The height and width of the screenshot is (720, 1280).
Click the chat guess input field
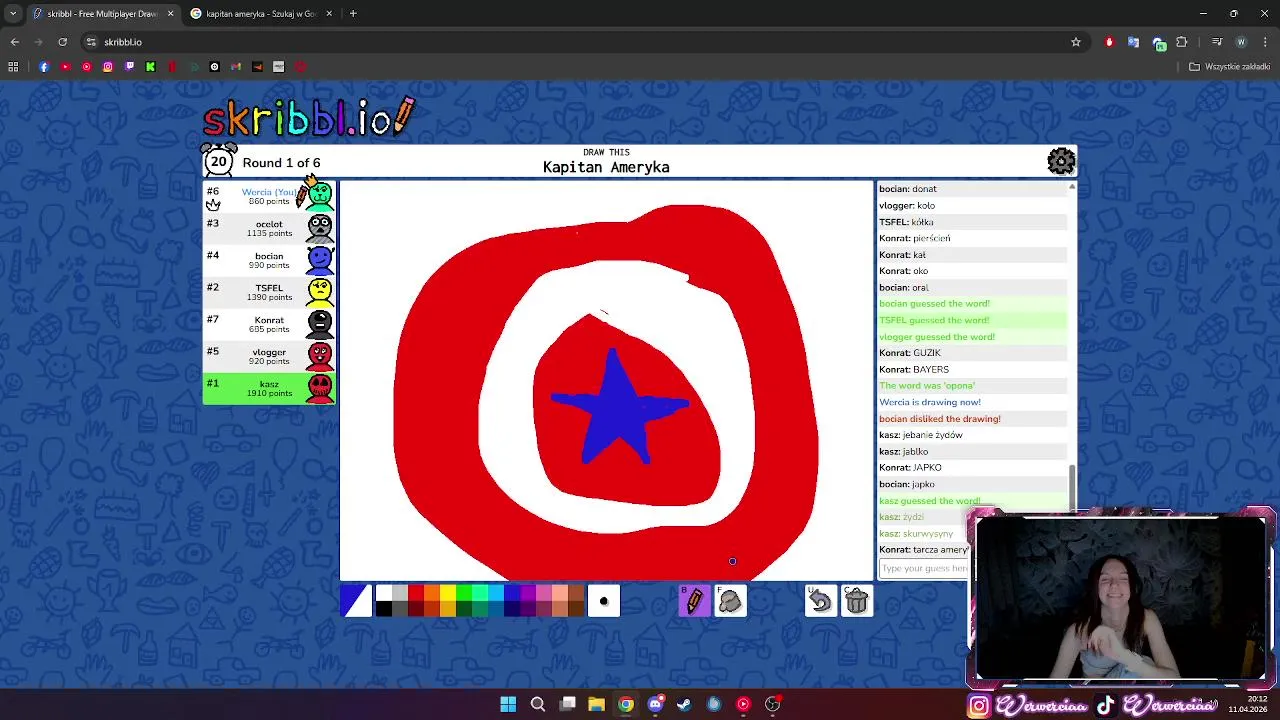point(923,568)
